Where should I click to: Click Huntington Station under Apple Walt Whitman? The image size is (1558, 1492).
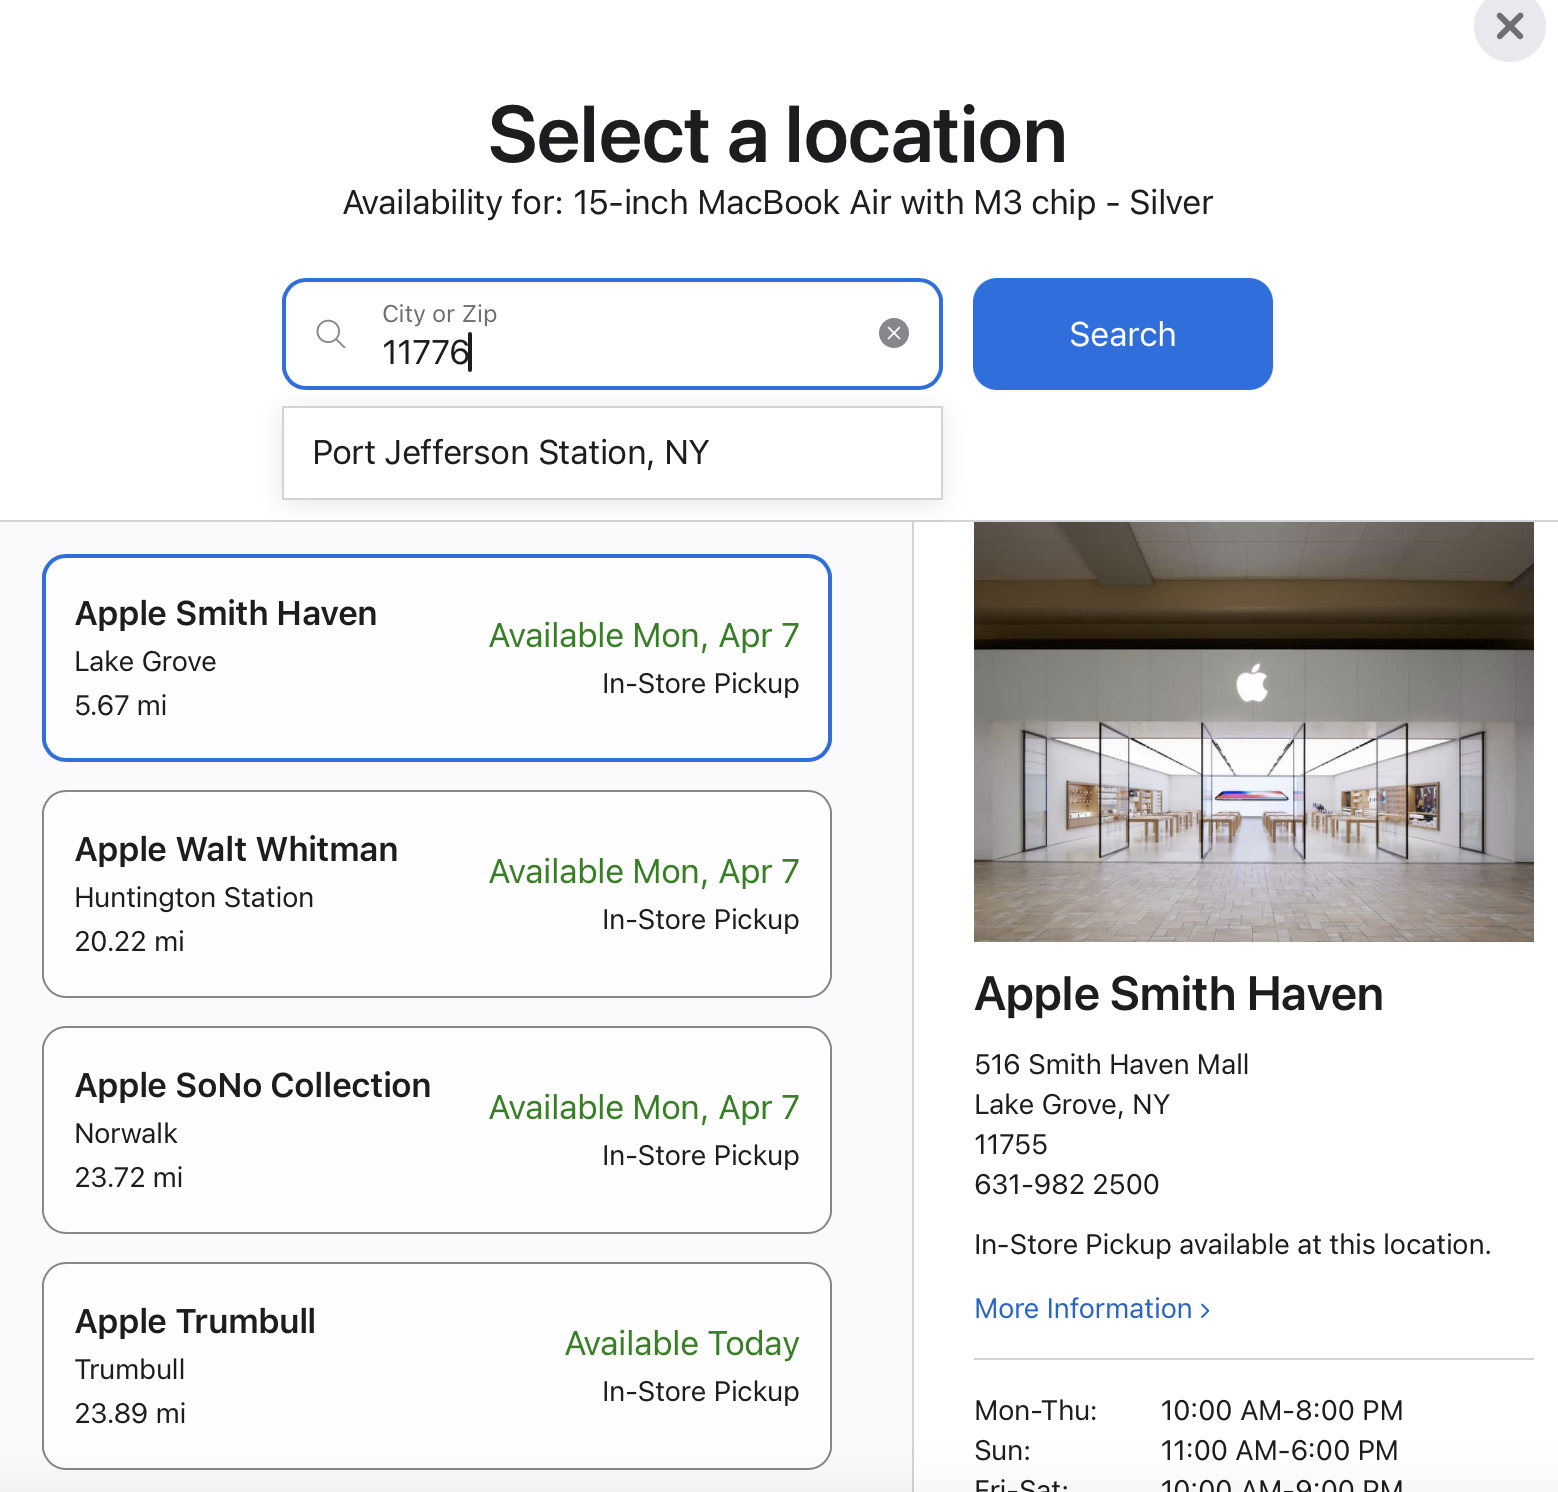click(194, 898)
